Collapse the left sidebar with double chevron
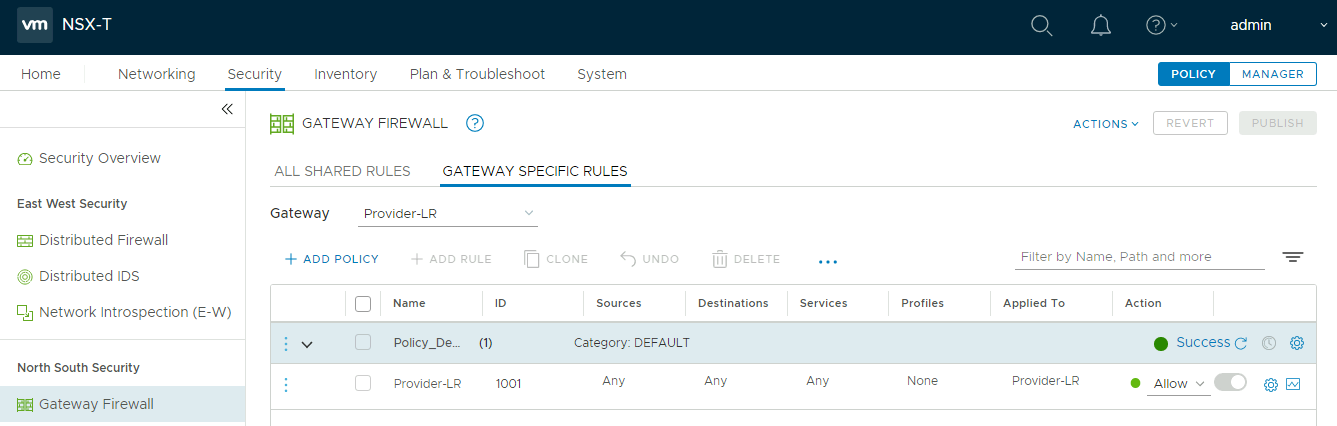Screen dimensions: 1337x426 pos(227,109)
